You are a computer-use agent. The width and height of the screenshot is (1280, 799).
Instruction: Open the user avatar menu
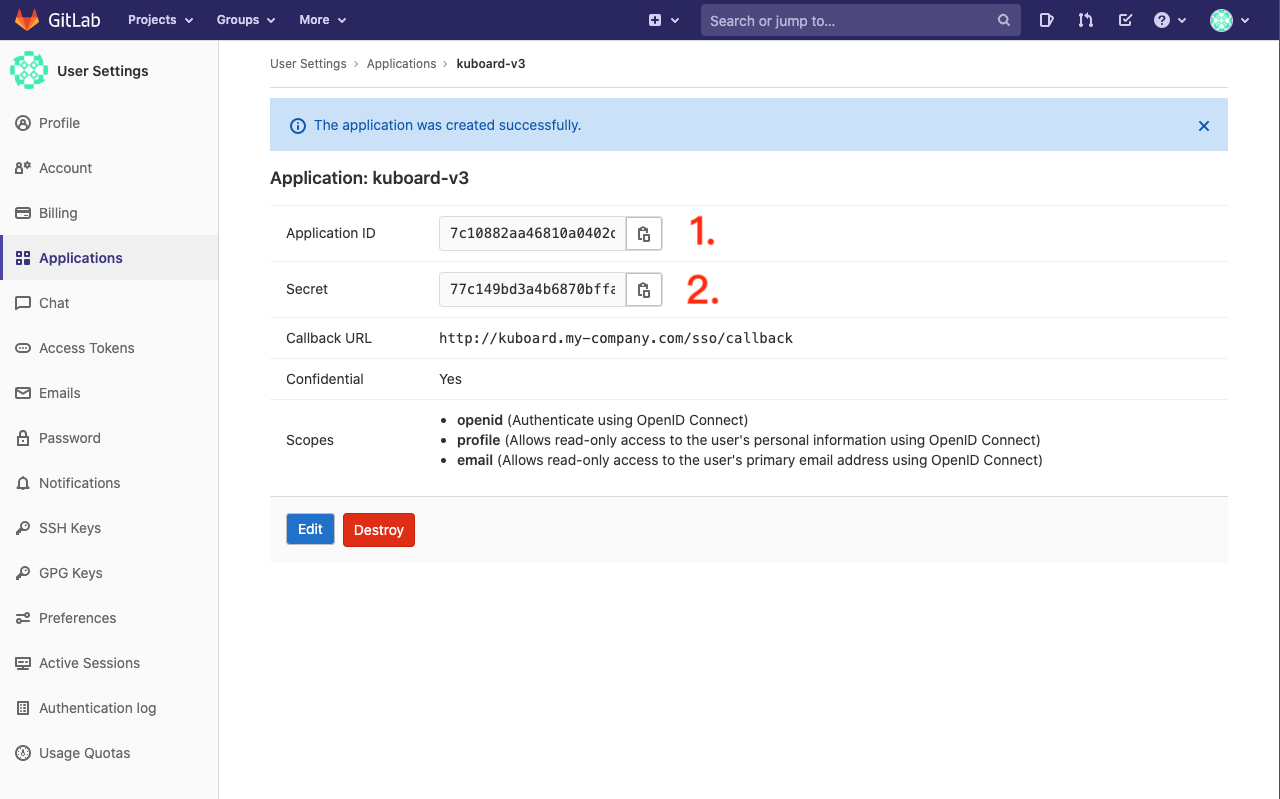1229,20
